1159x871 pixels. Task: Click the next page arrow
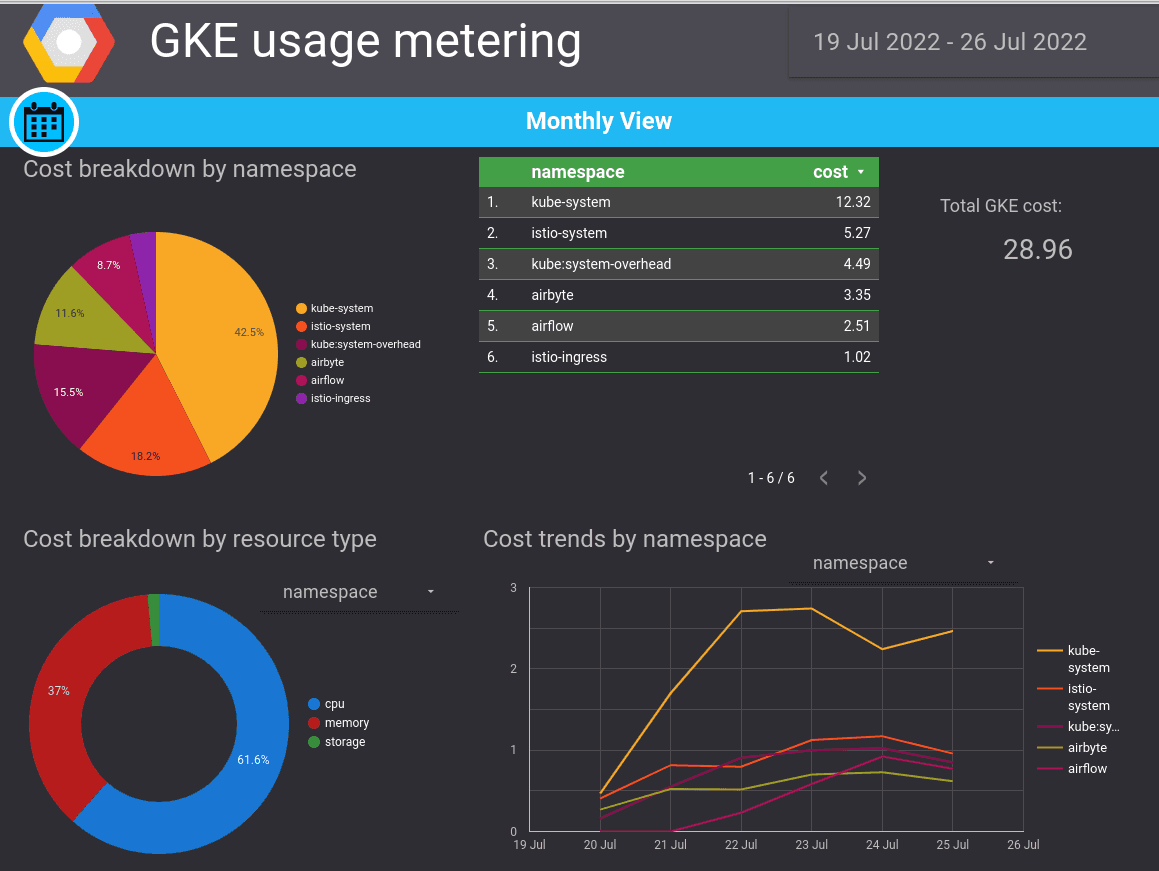861,478
